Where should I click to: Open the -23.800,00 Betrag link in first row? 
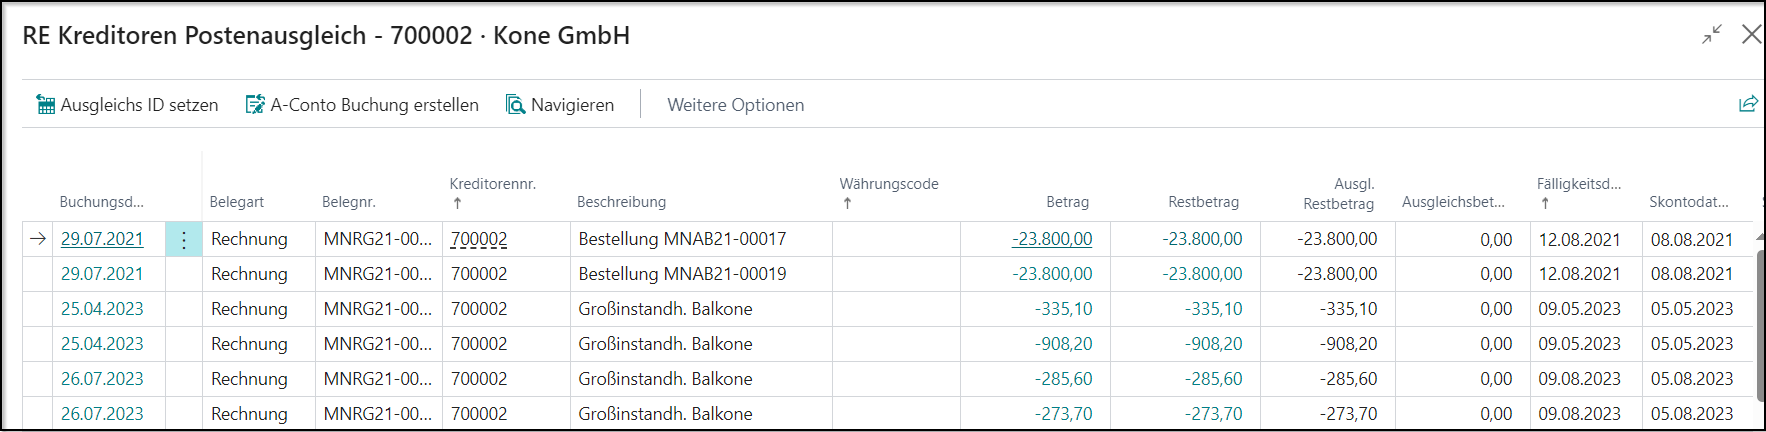(1052, 240)
